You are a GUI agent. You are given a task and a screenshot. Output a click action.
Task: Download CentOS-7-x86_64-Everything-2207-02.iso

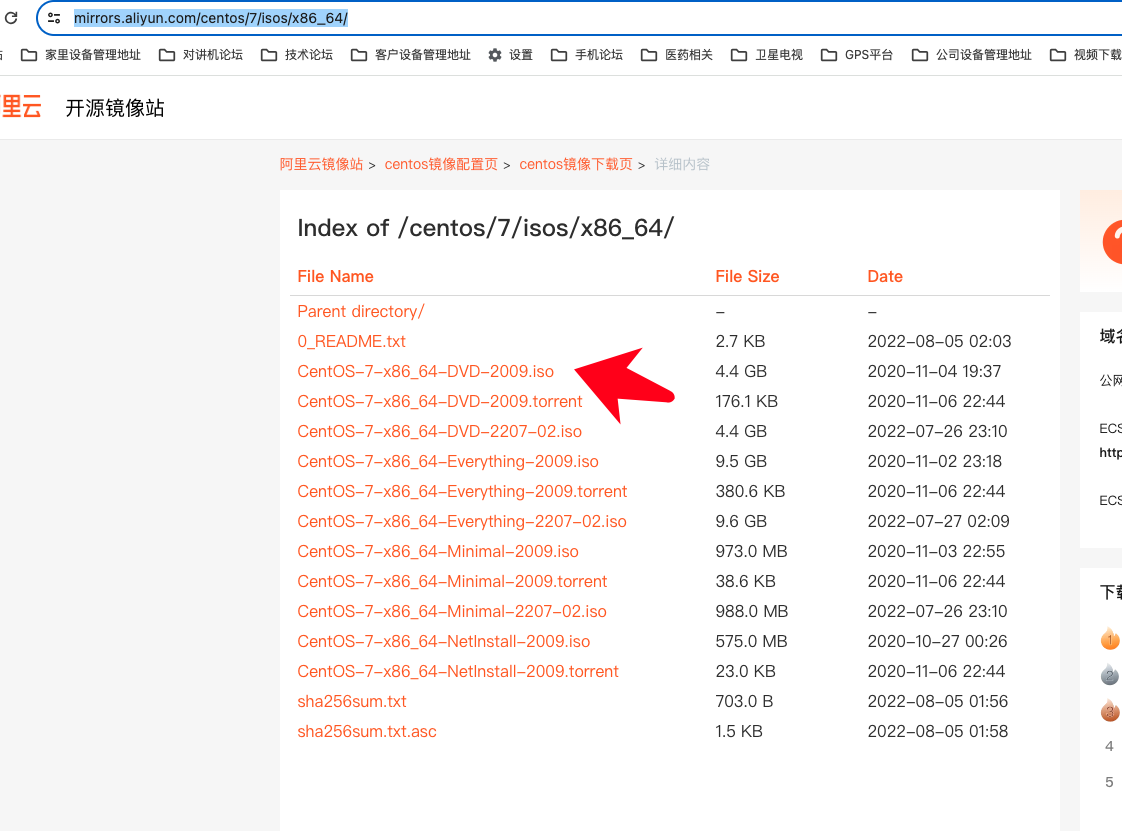[462, 522]
